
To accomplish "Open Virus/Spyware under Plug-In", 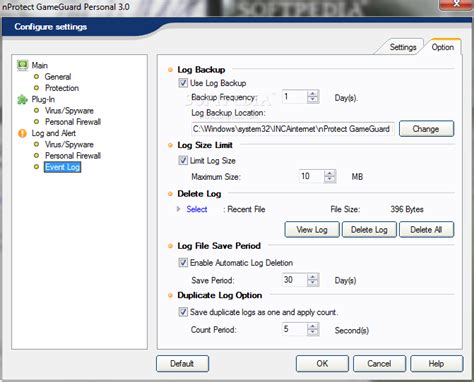I will 69,111.
